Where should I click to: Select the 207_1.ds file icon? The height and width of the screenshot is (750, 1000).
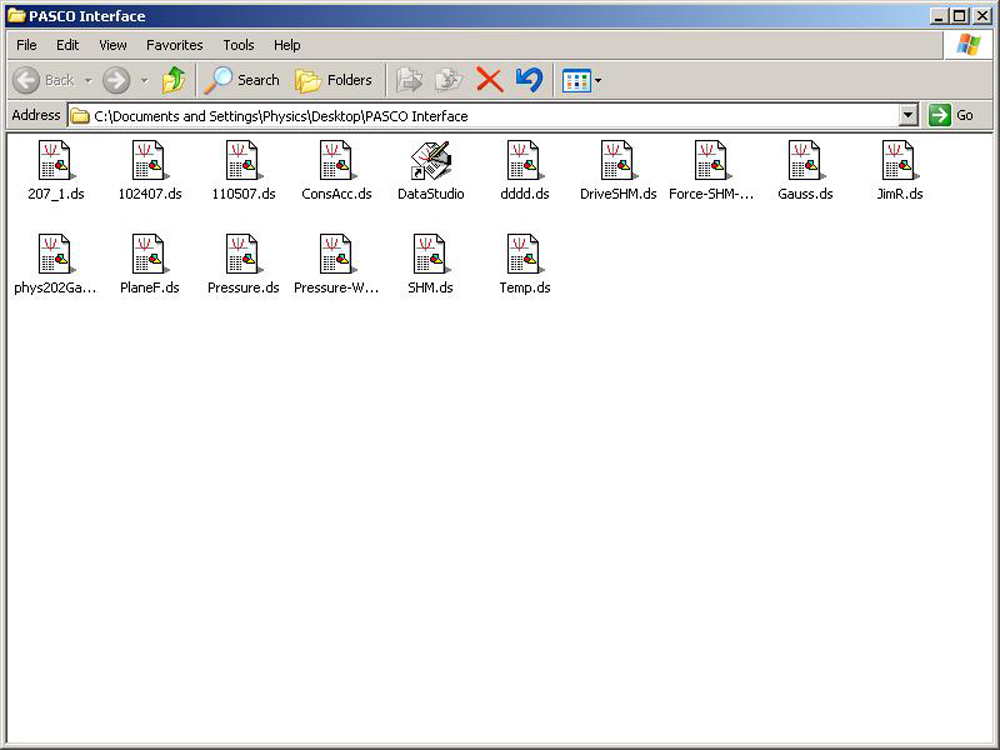coord(54,162)
